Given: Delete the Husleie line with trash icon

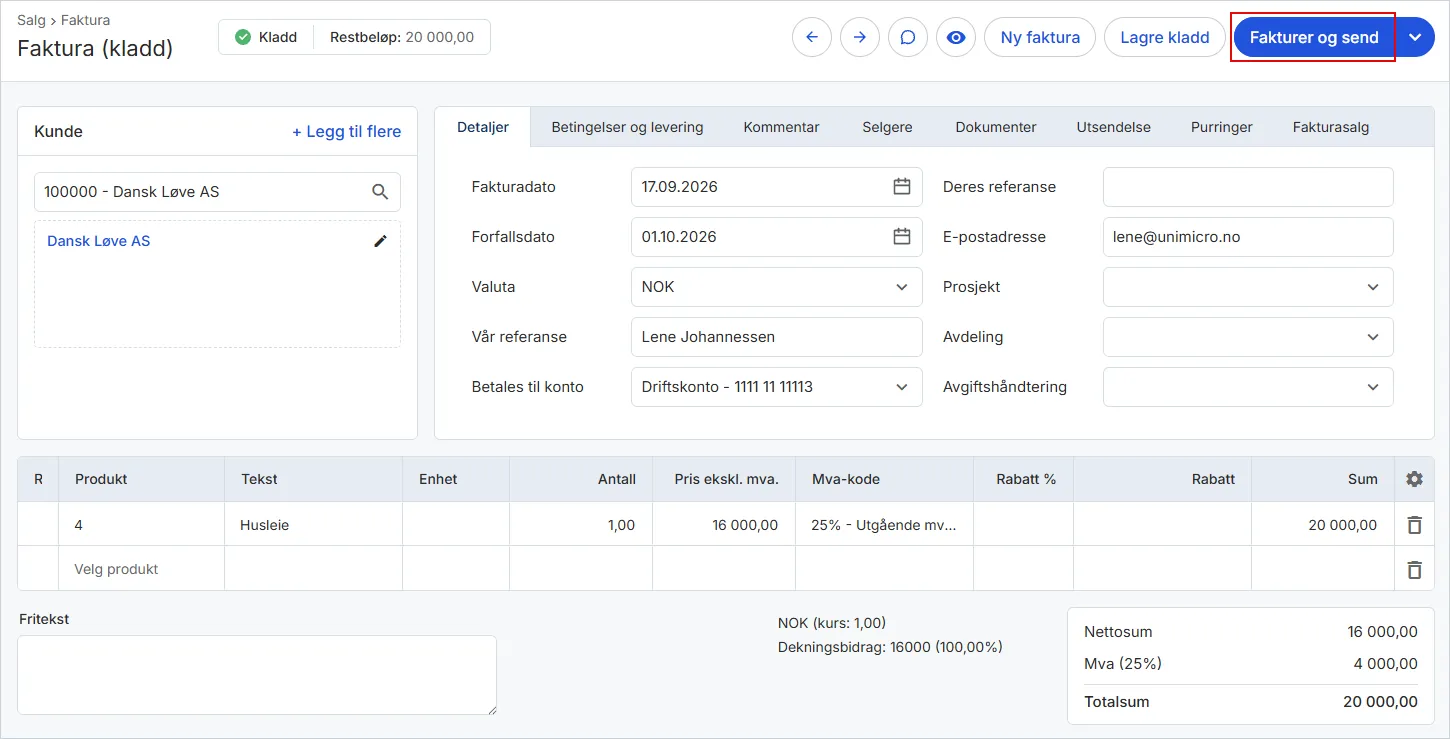Looking at the screenshot, I should [x=1414, y=525].
